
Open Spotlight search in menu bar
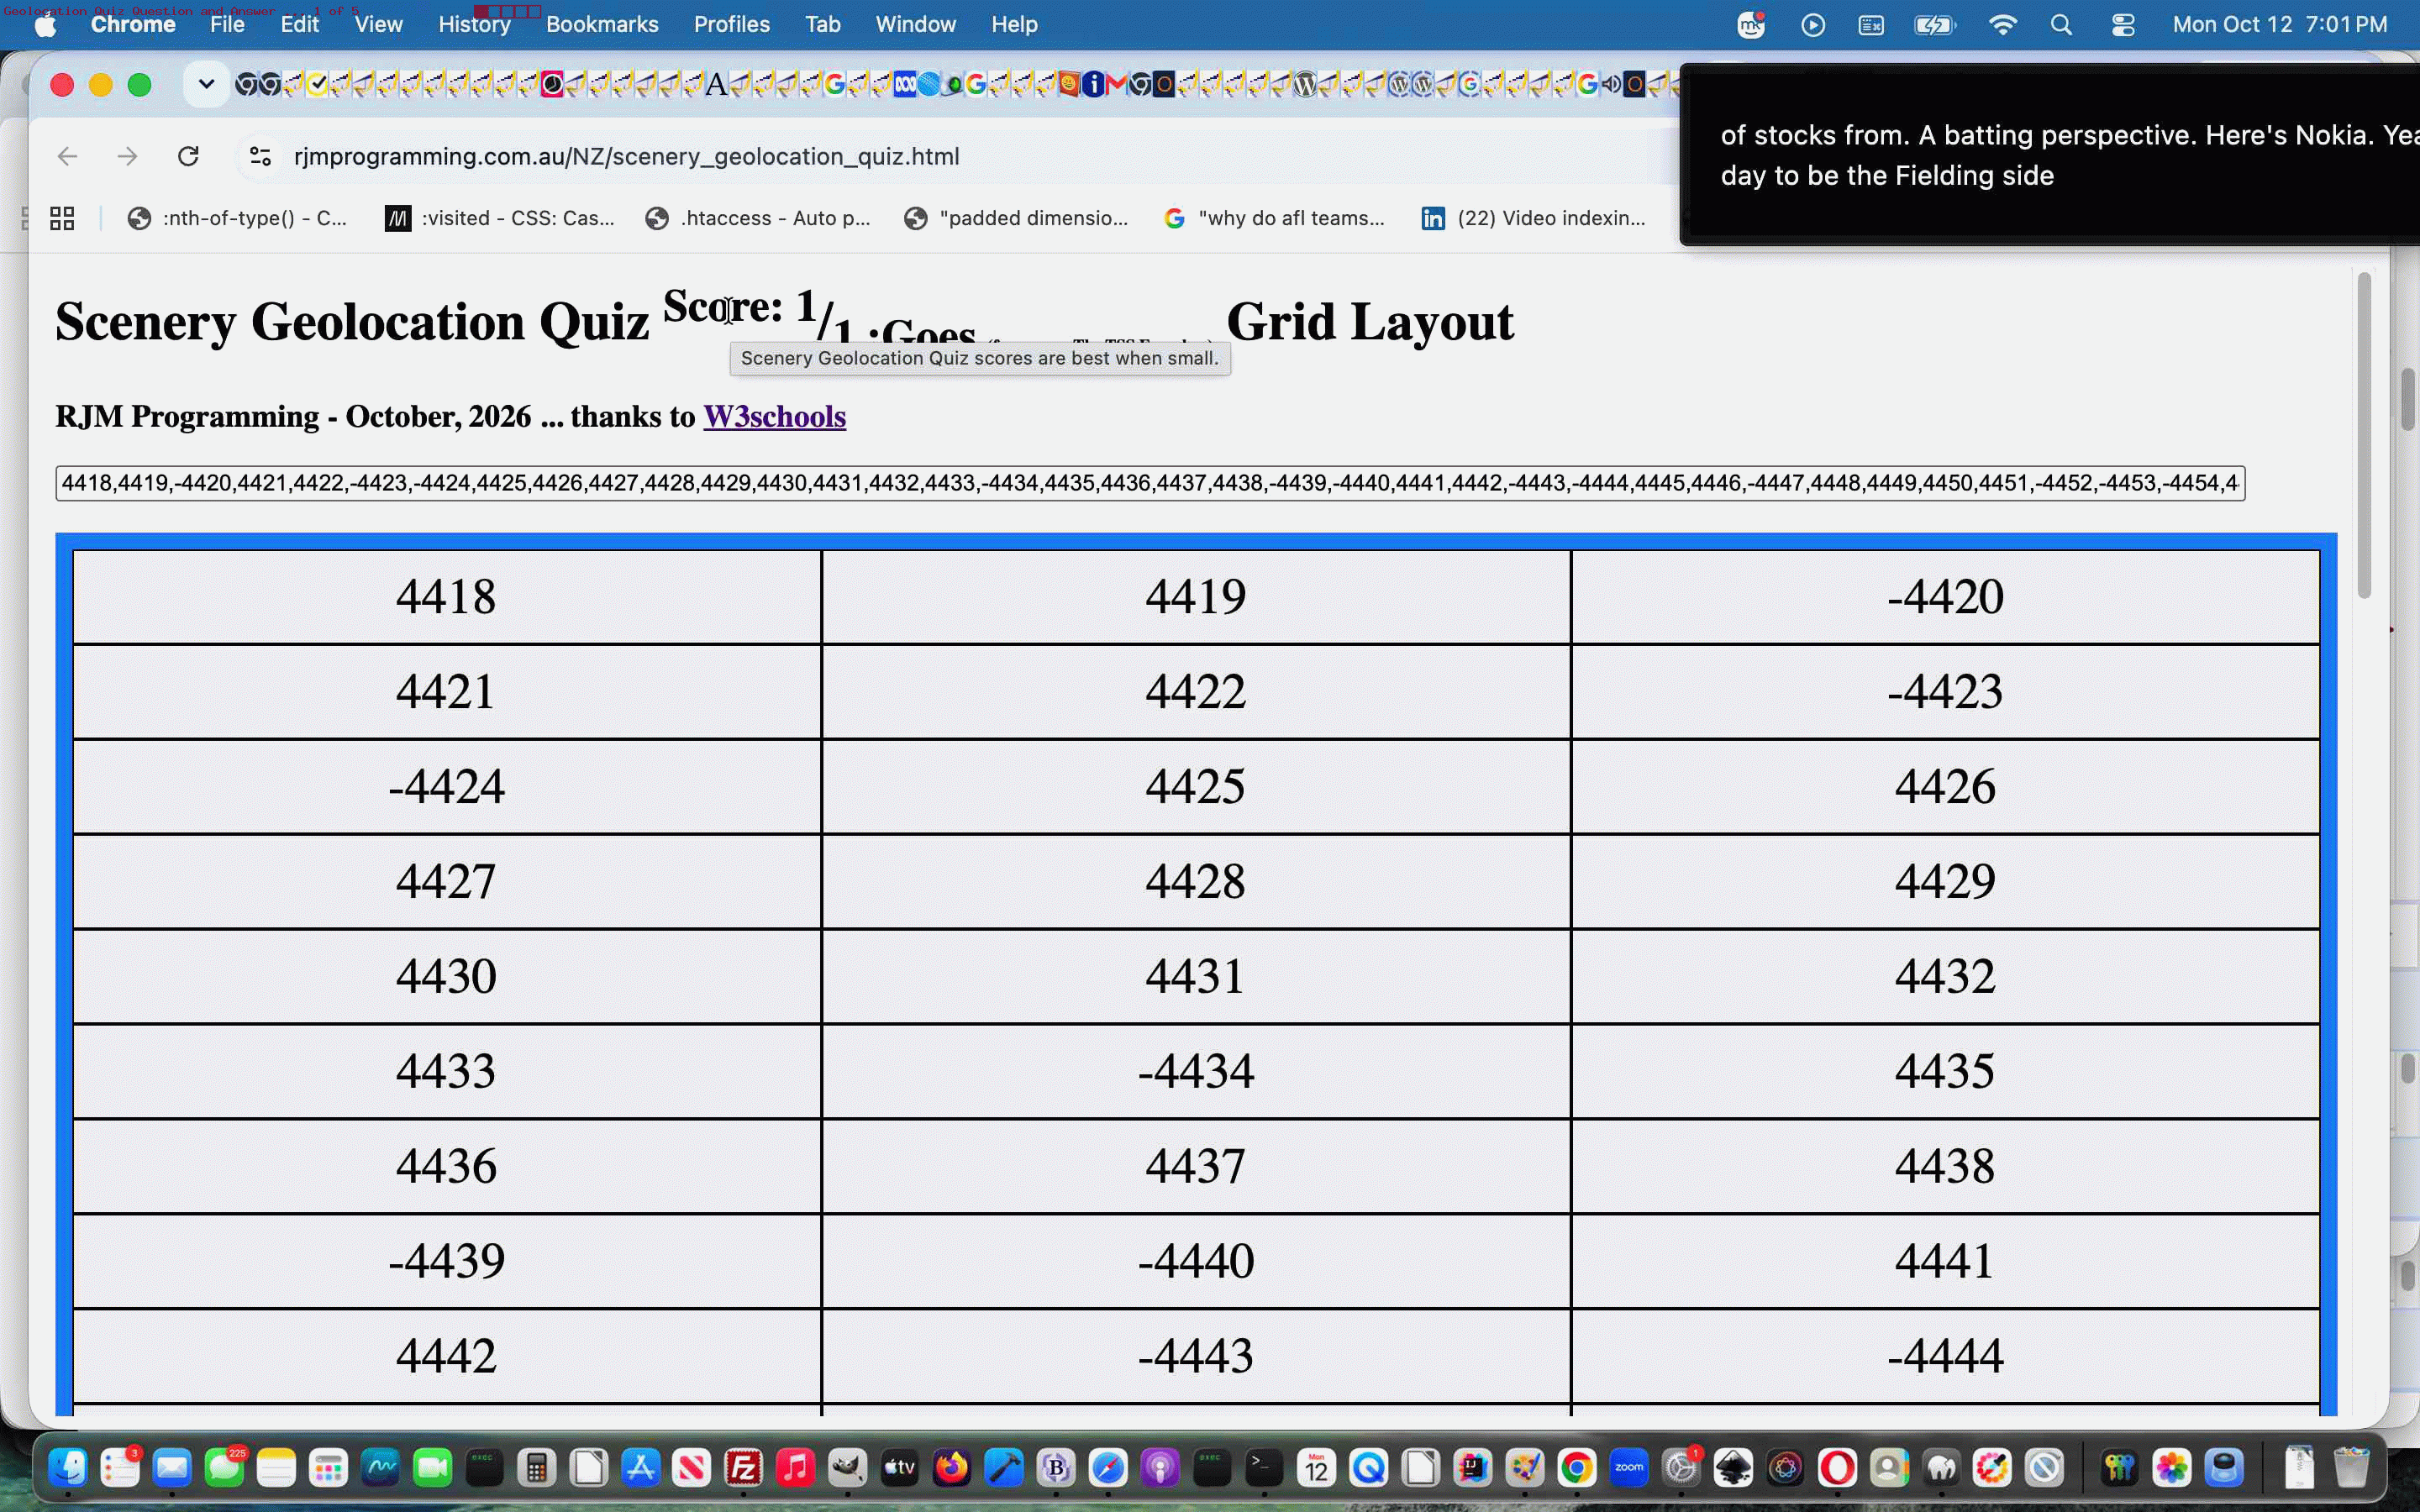[x=2061, y=24]
